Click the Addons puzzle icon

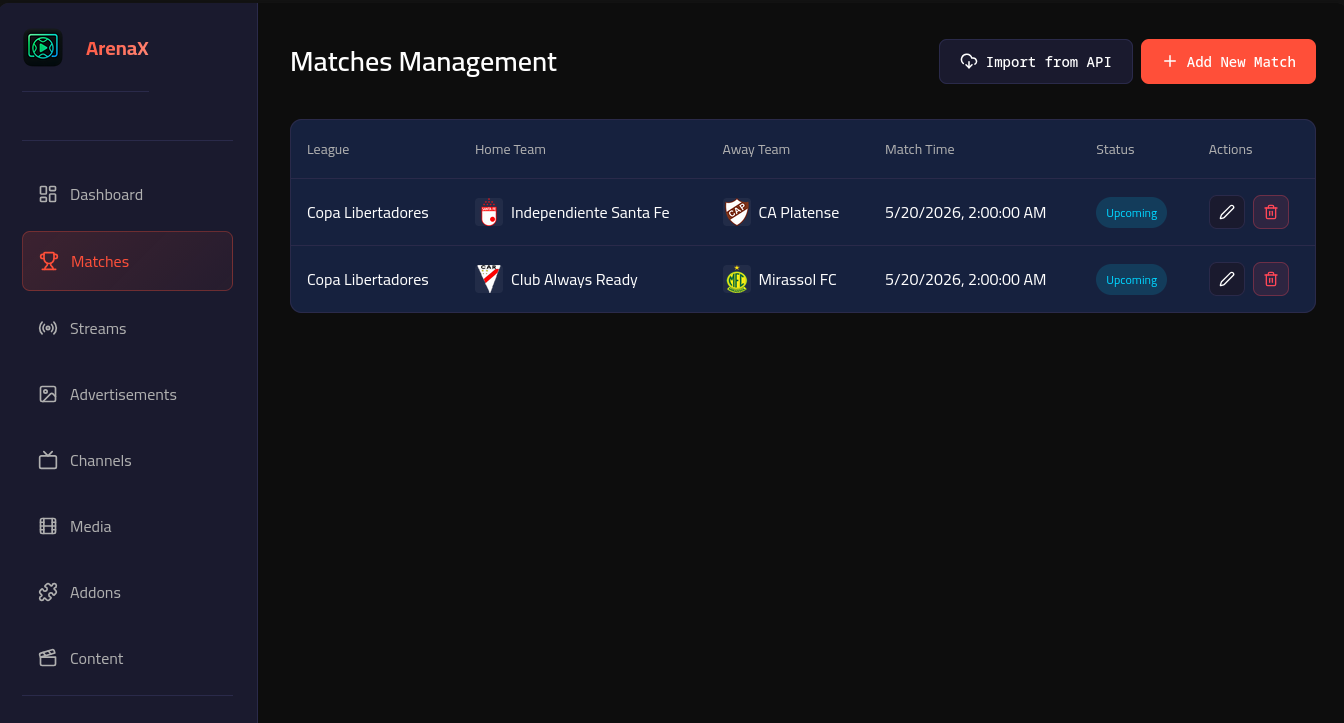click(48, 592)
